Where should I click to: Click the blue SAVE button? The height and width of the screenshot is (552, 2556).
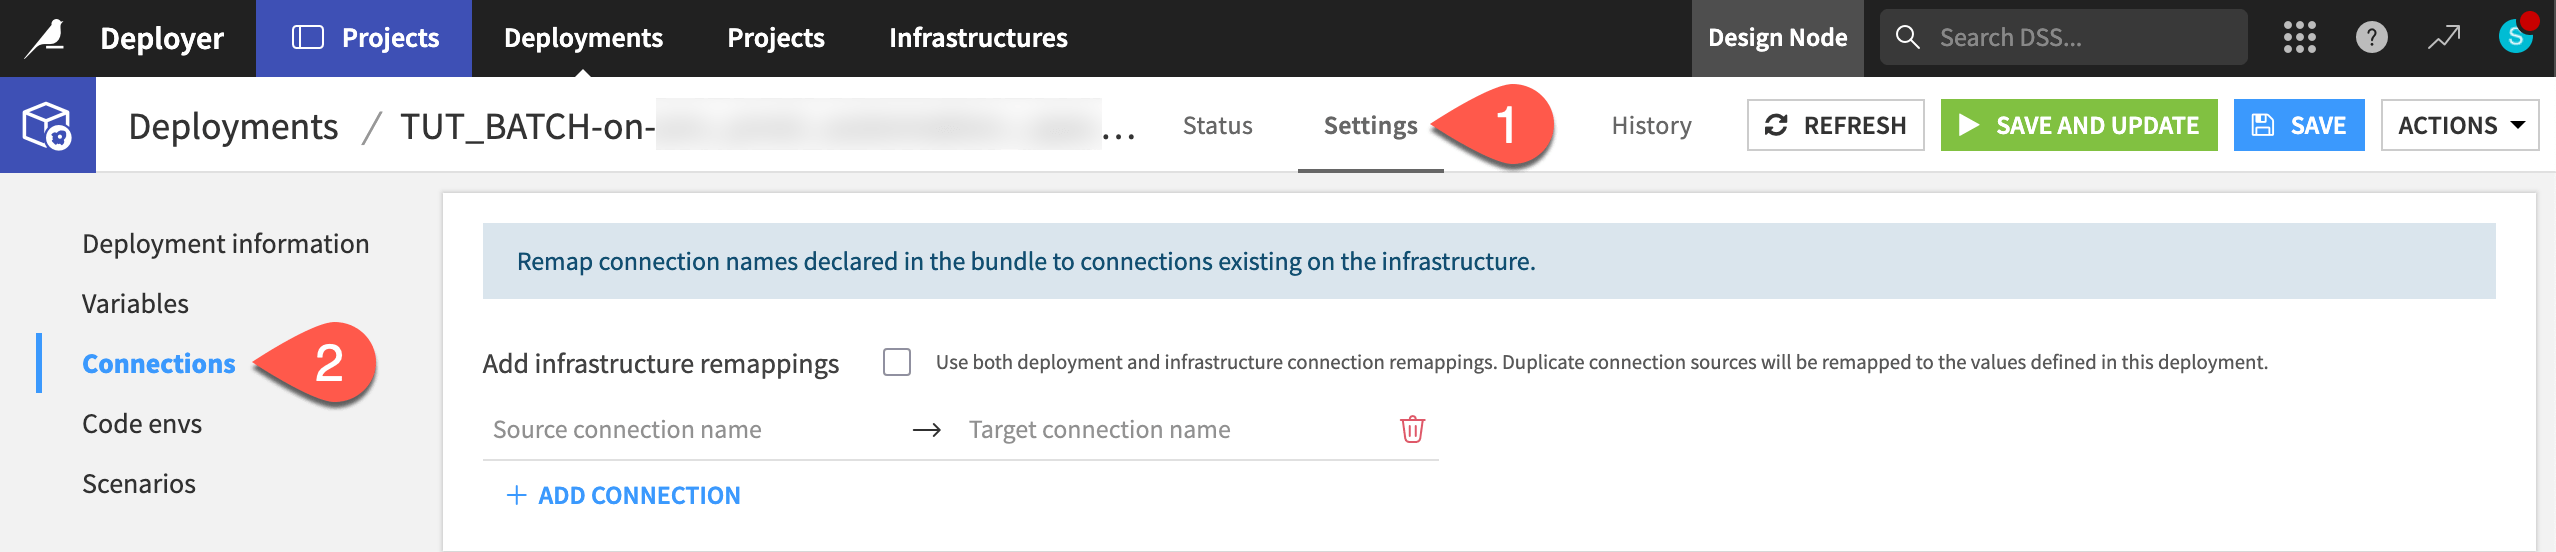(x=2298, y=125)
